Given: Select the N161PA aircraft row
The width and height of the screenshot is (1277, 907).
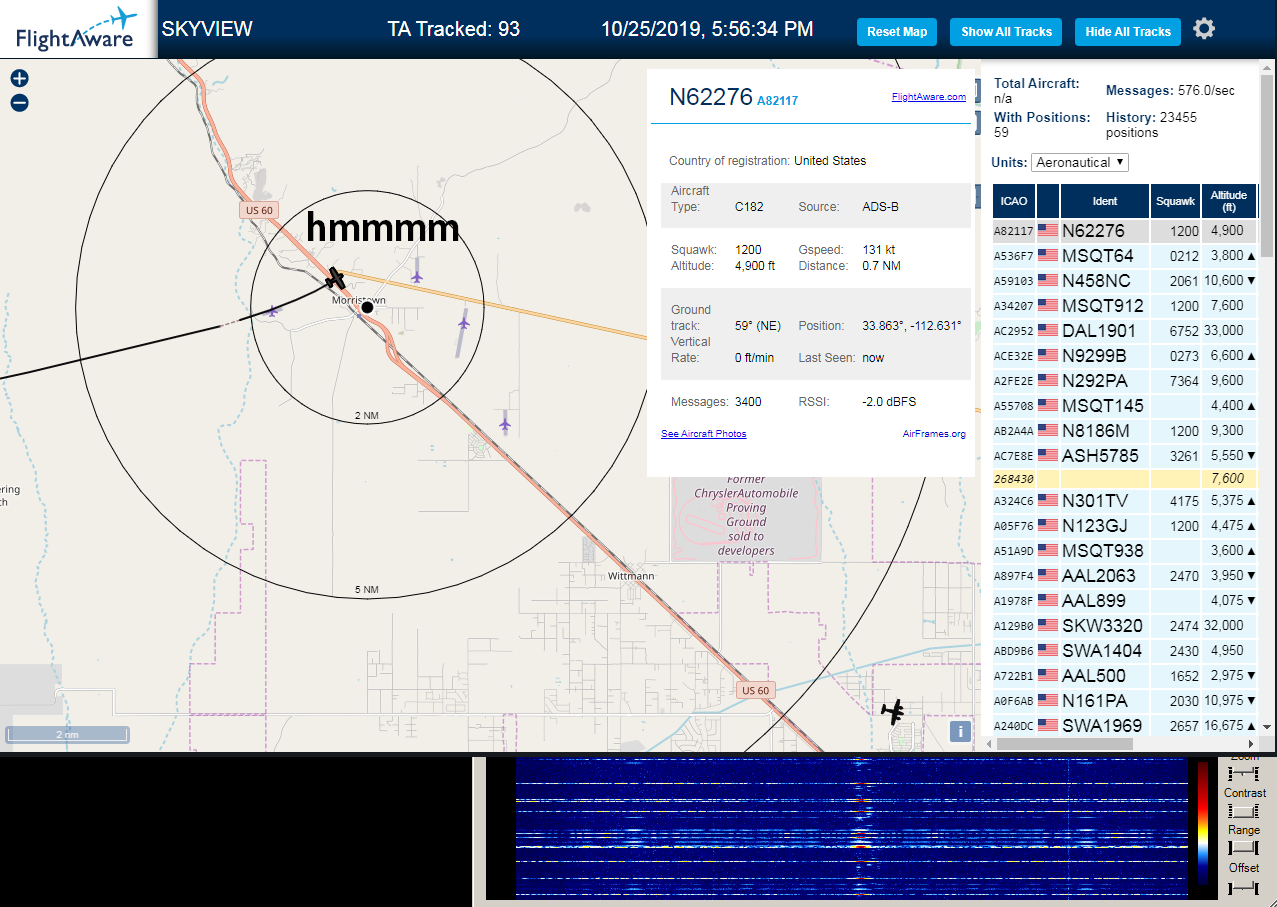Looking at the screenshot, I should (x=1125, y=701).
